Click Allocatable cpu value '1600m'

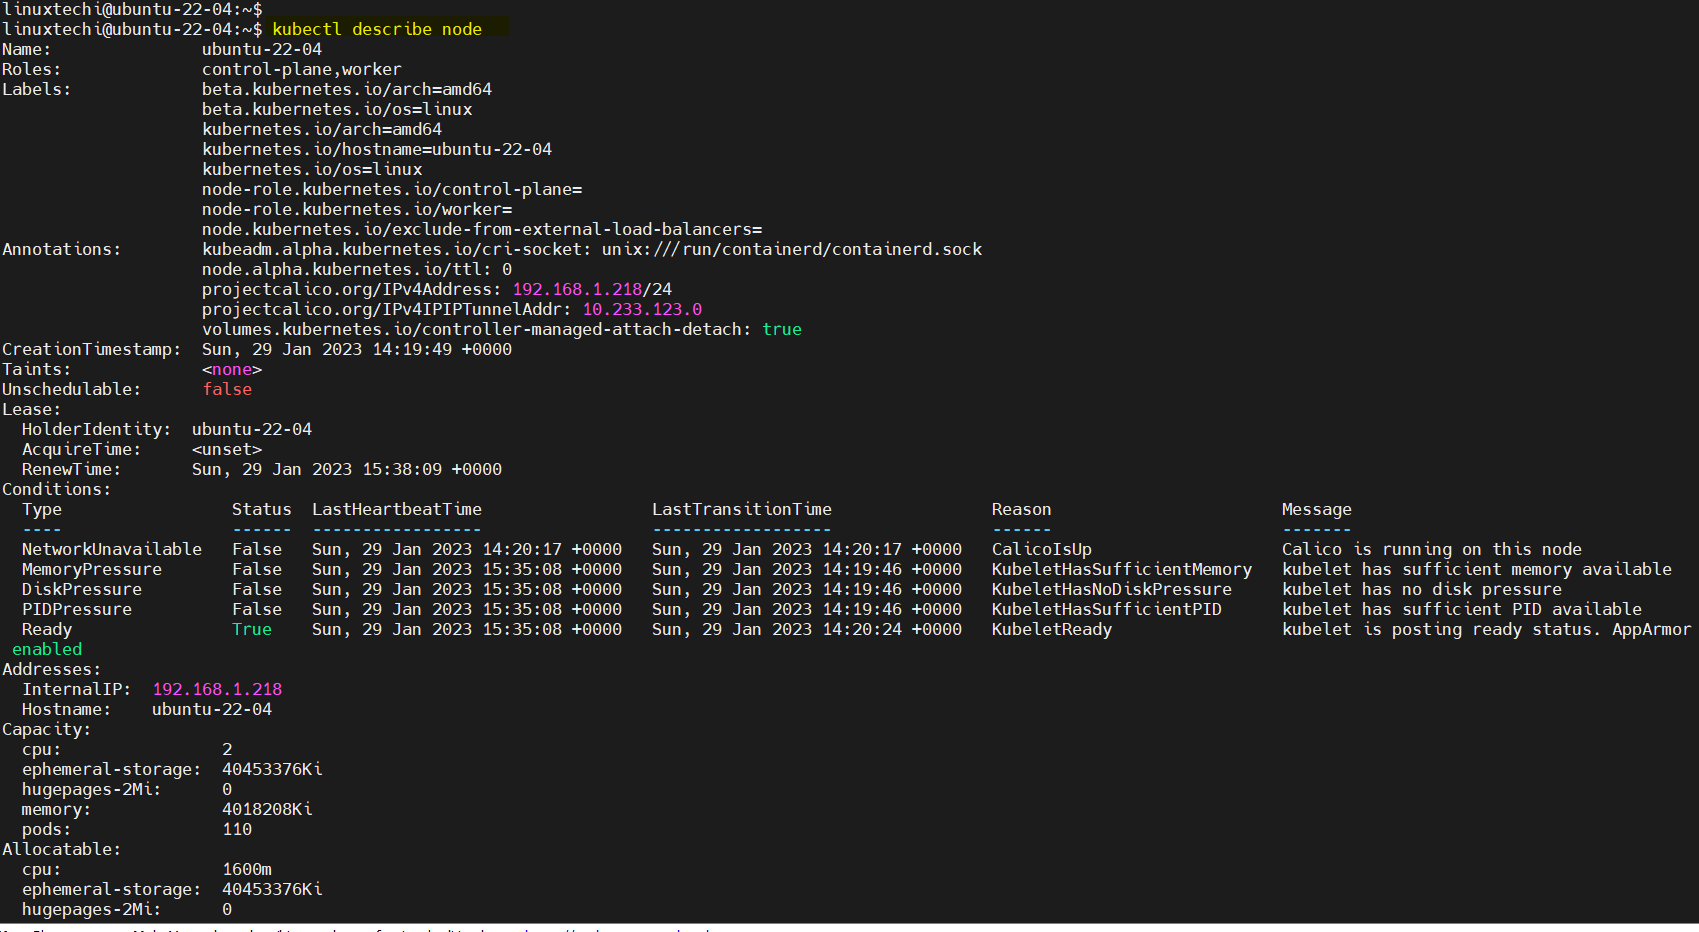tap(247, 869)
